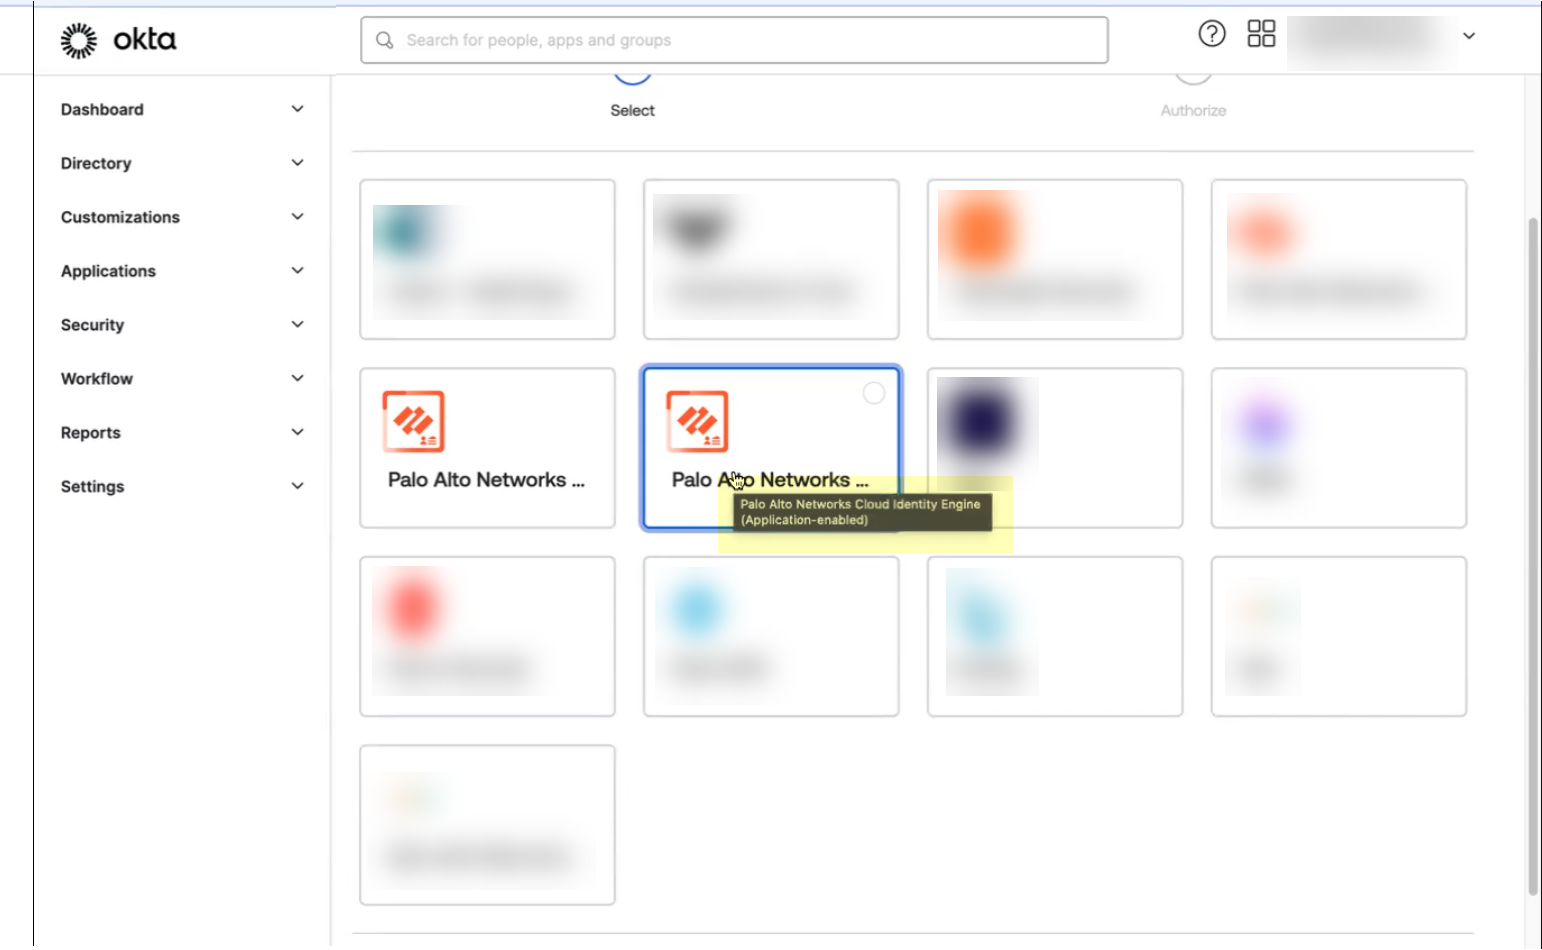Expand the Security section

(x=92, y=324)
